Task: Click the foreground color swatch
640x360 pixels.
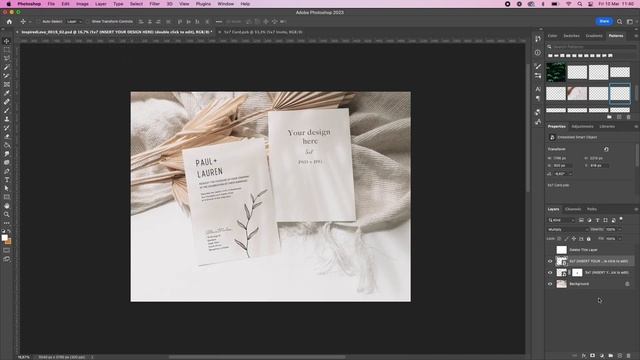Action: 4,238
